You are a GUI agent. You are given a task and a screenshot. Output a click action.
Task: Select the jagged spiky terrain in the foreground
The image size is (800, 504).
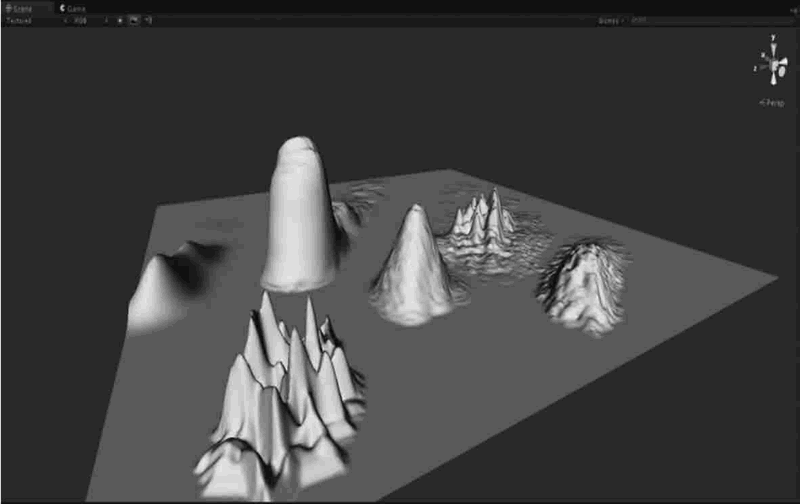[x=280, y=390]
